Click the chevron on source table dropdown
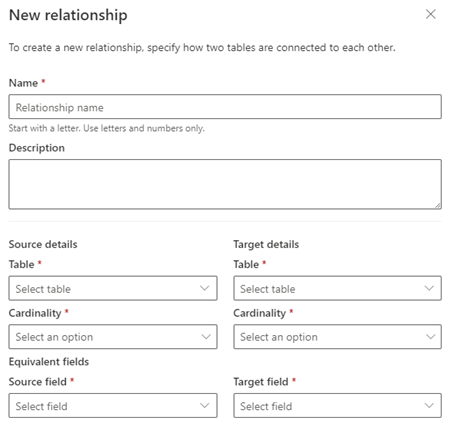The width and height of the screenshot is (450, 437). (205, 288)
